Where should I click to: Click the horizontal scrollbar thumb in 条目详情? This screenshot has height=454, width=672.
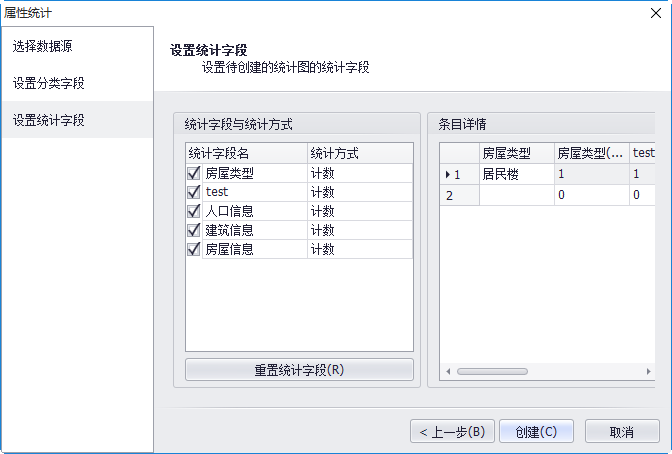(492, 371)
